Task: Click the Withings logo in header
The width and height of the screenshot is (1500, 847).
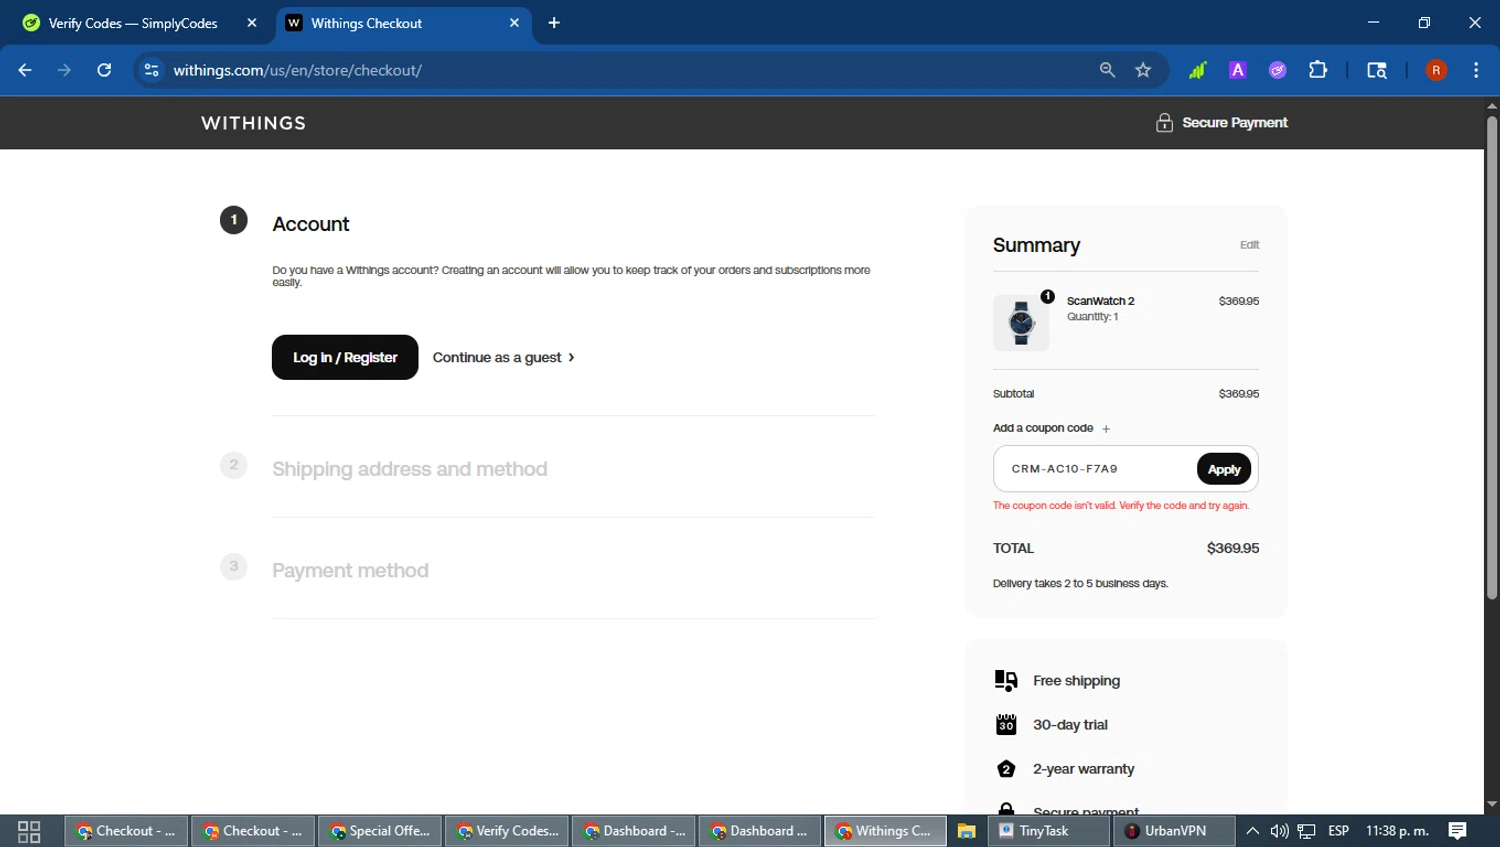Action: pos(253,123)
